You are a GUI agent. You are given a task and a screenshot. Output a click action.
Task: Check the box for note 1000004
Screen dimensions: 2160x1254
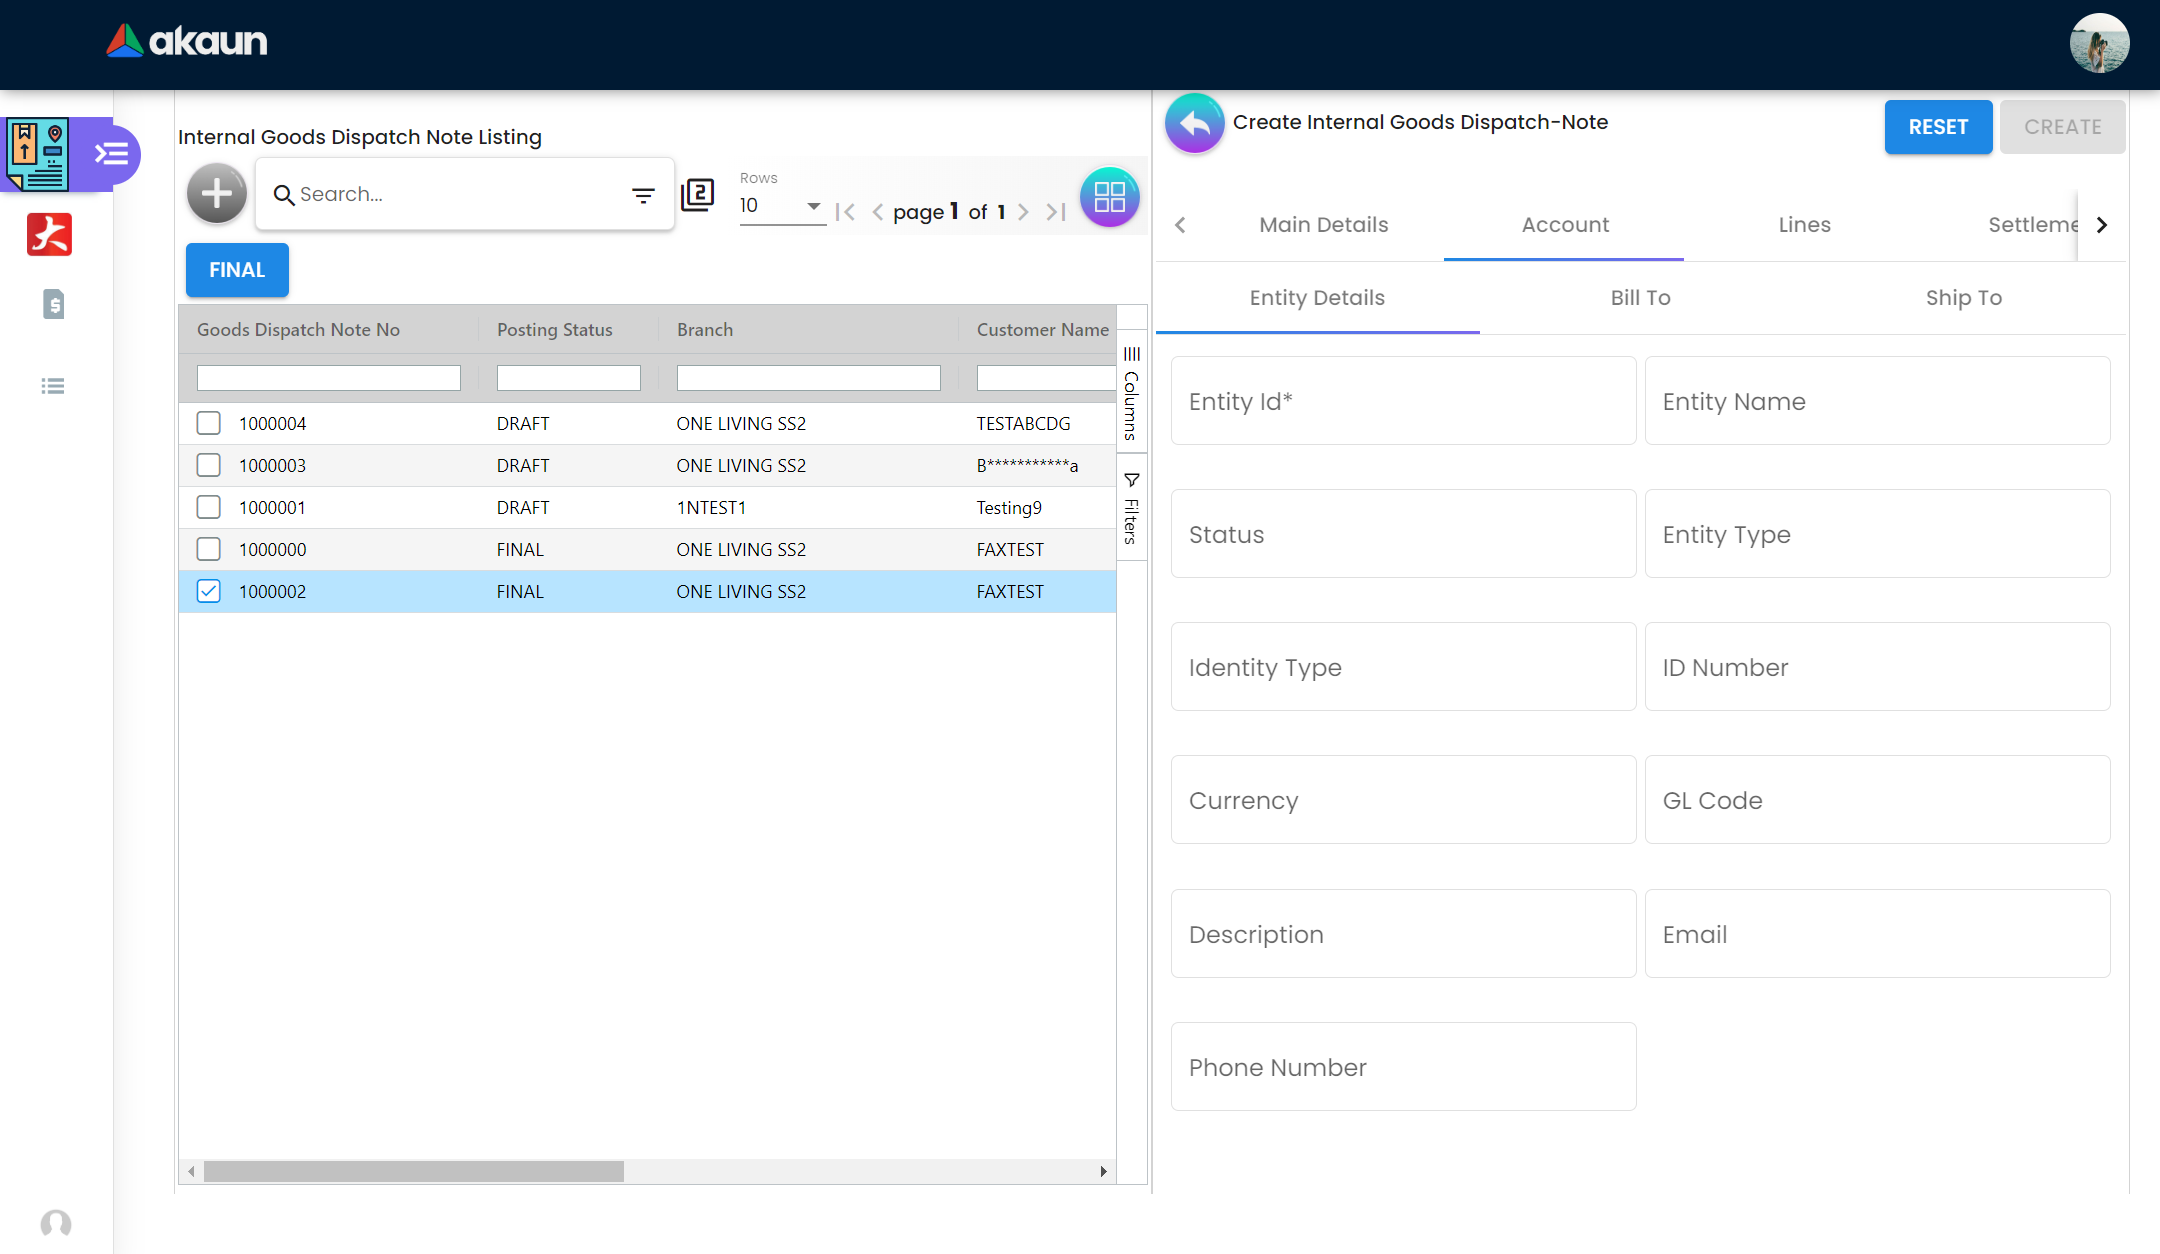[x=208, y=423]
